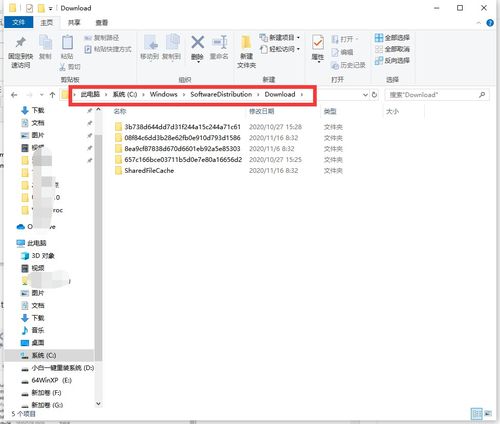The height and width of the screenshot is (424, 500).
Task: Open the Share ribbon tab
Action: (x=74, y=23)
